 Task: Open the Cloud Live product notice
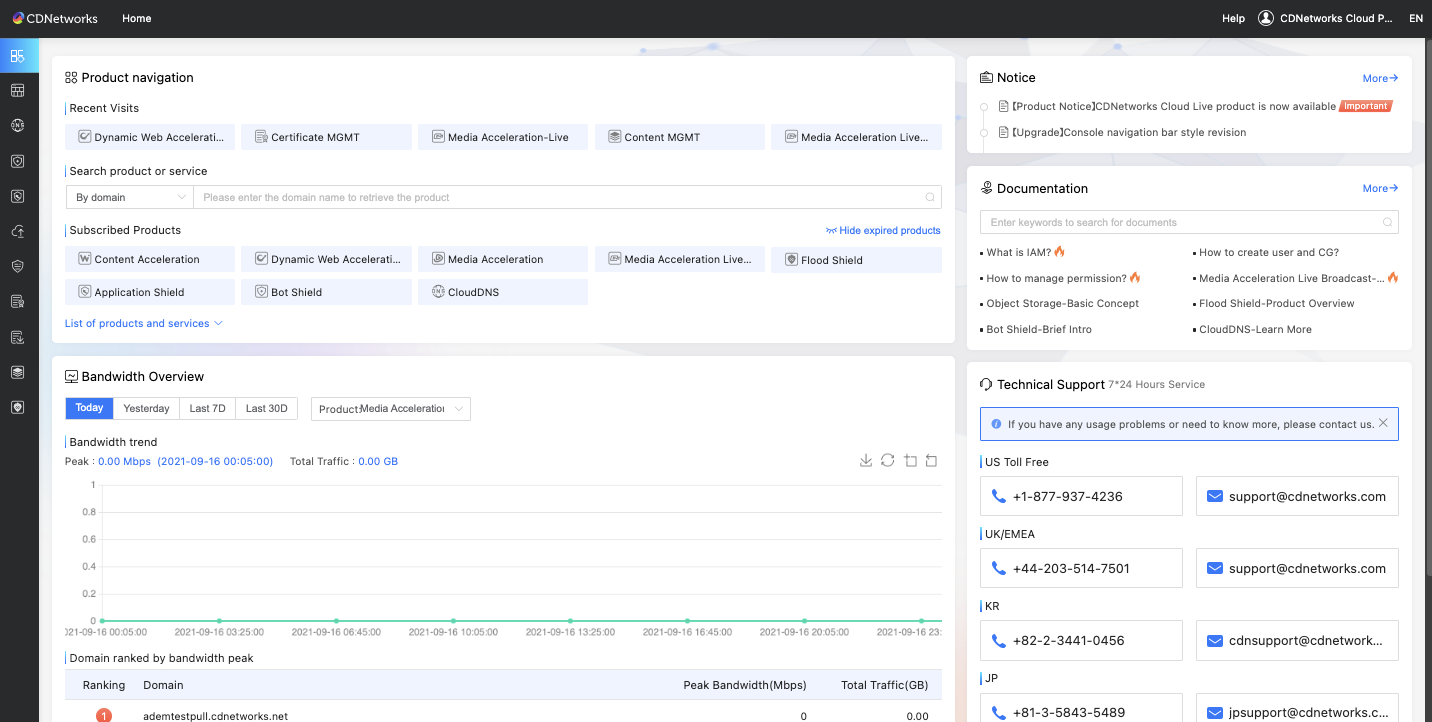tap(1173, 106)
